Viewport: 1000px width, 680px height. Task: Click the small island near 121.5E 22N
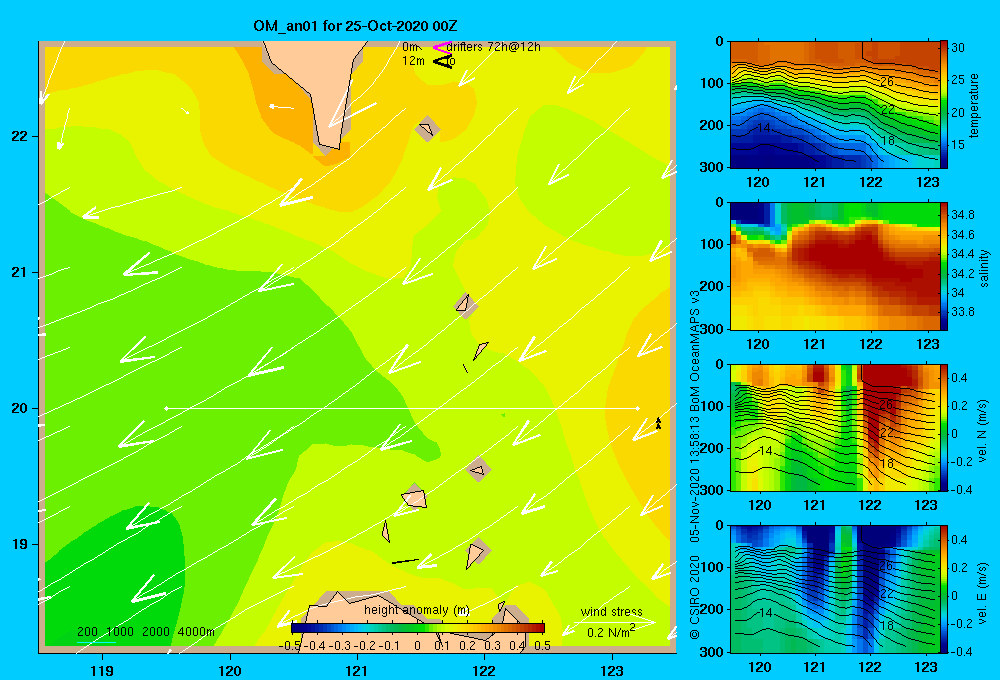(427, 129)
